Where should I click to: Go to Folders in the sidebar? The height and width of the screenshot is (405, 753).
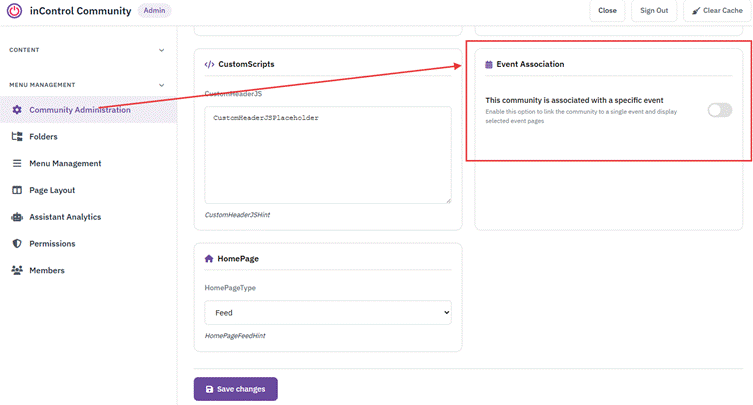[x=88, y=136]
